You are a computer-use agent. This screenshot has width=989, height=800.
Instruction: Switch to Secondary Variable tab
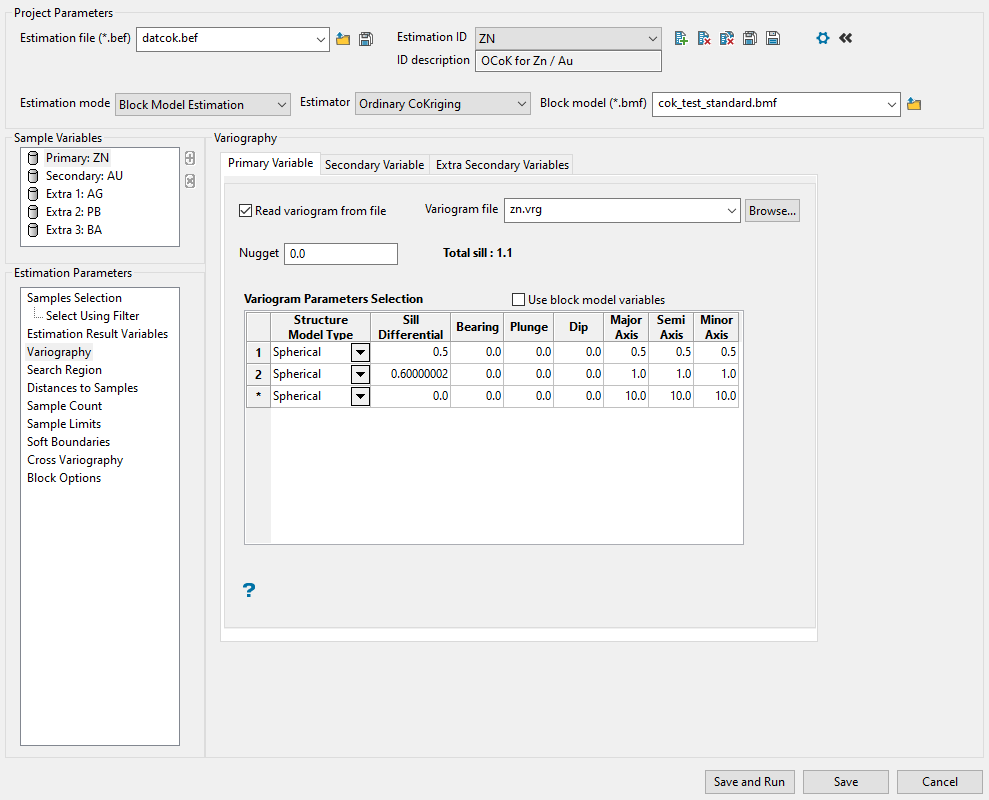pyautogui.click(x=374, y=165)
